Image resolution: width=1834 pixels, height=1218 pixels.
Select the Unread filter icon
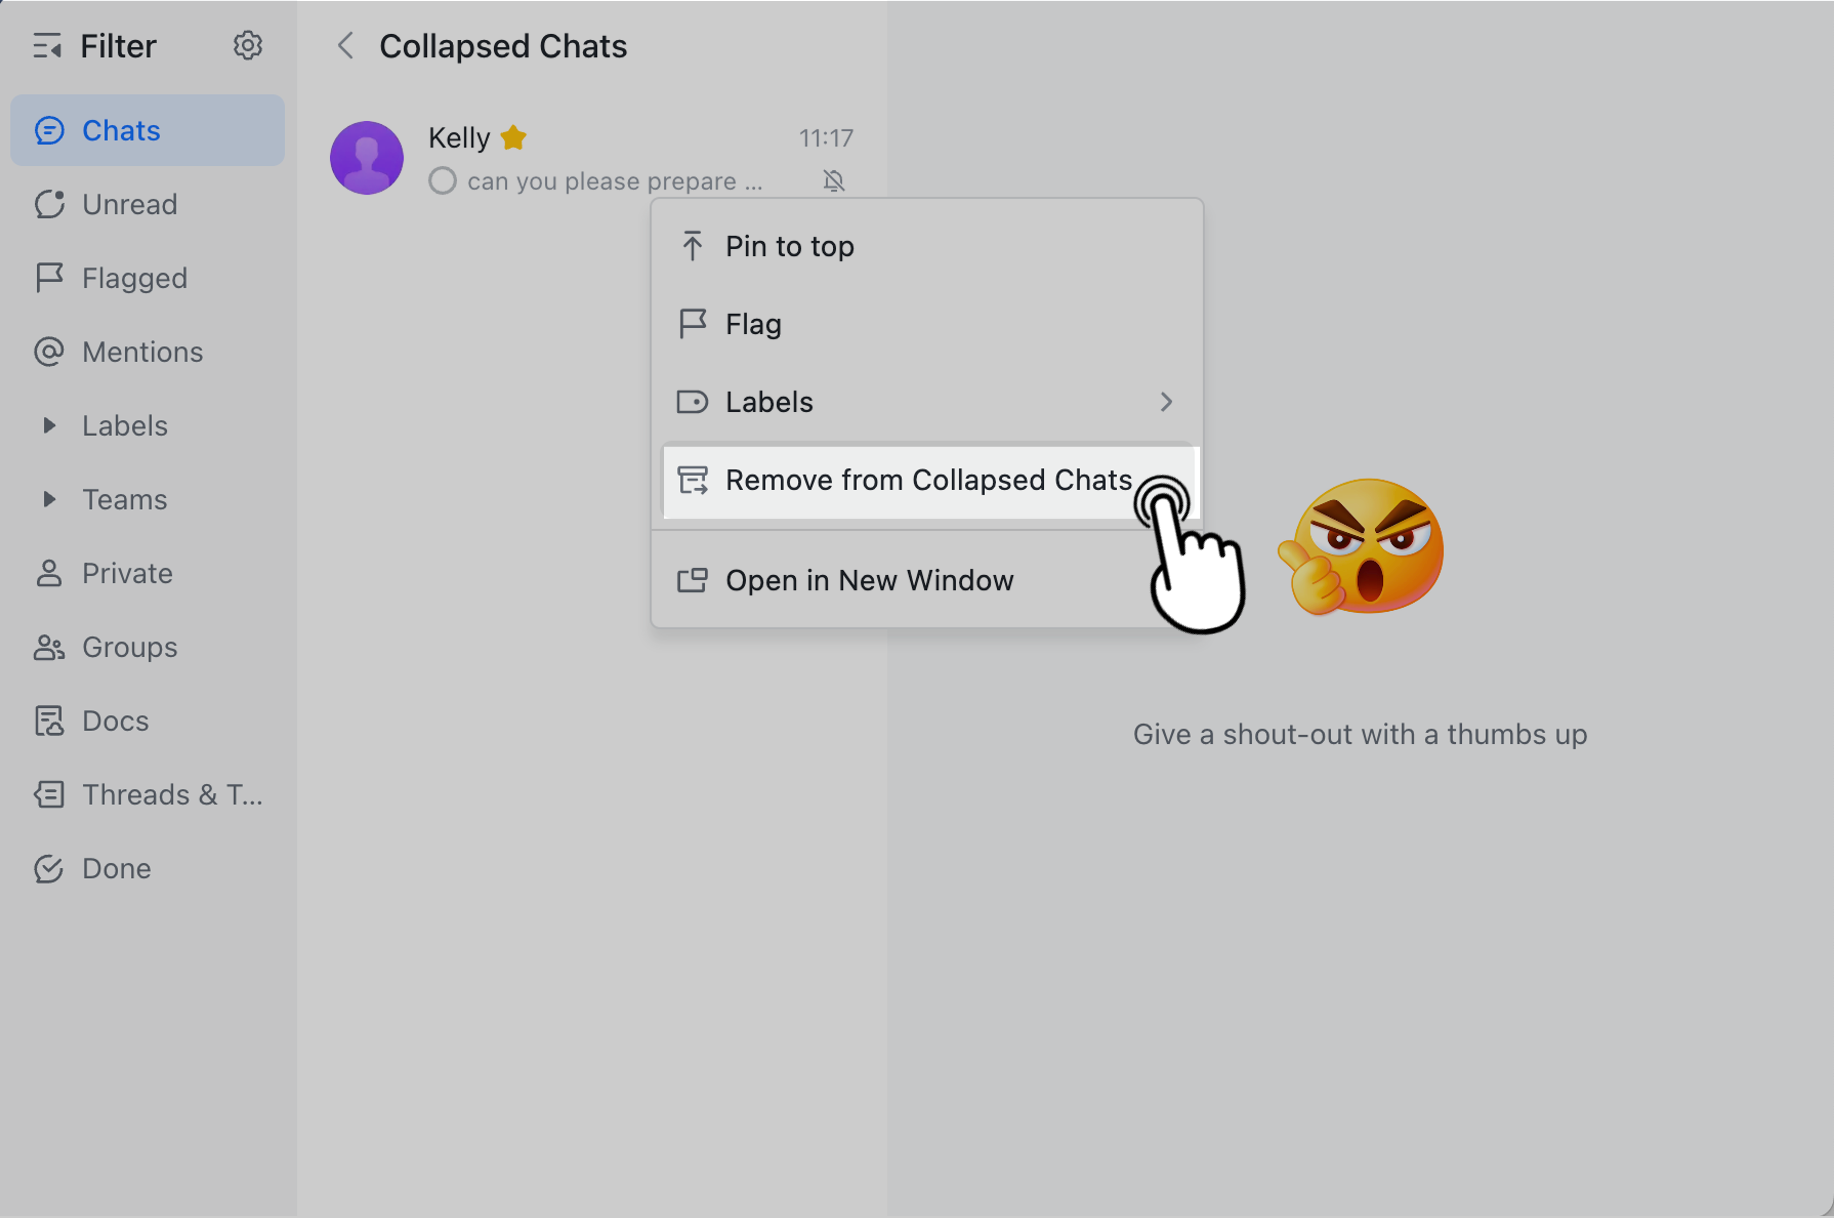coord(49,204)
